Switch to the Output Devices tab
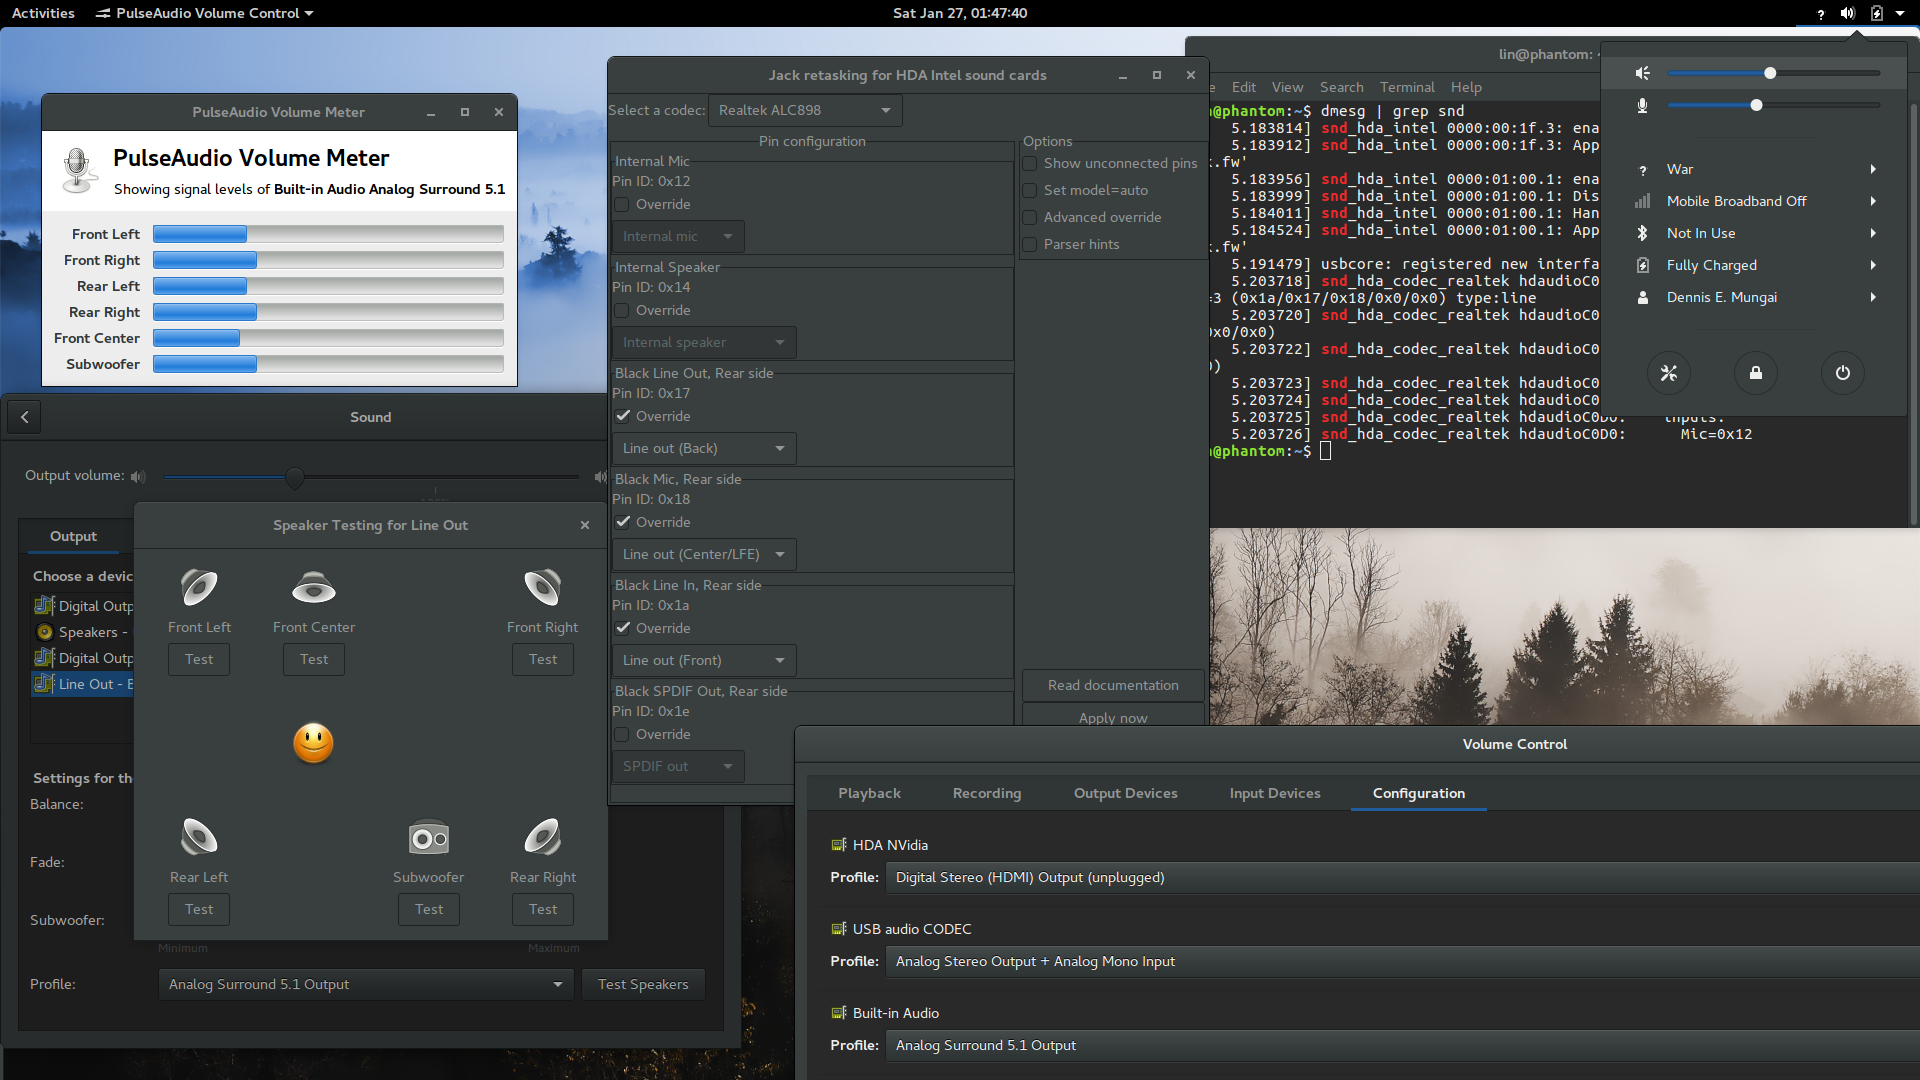Image resolution: width=1920 pixels, height=1080 pixels. click(x=1125, y=793)
